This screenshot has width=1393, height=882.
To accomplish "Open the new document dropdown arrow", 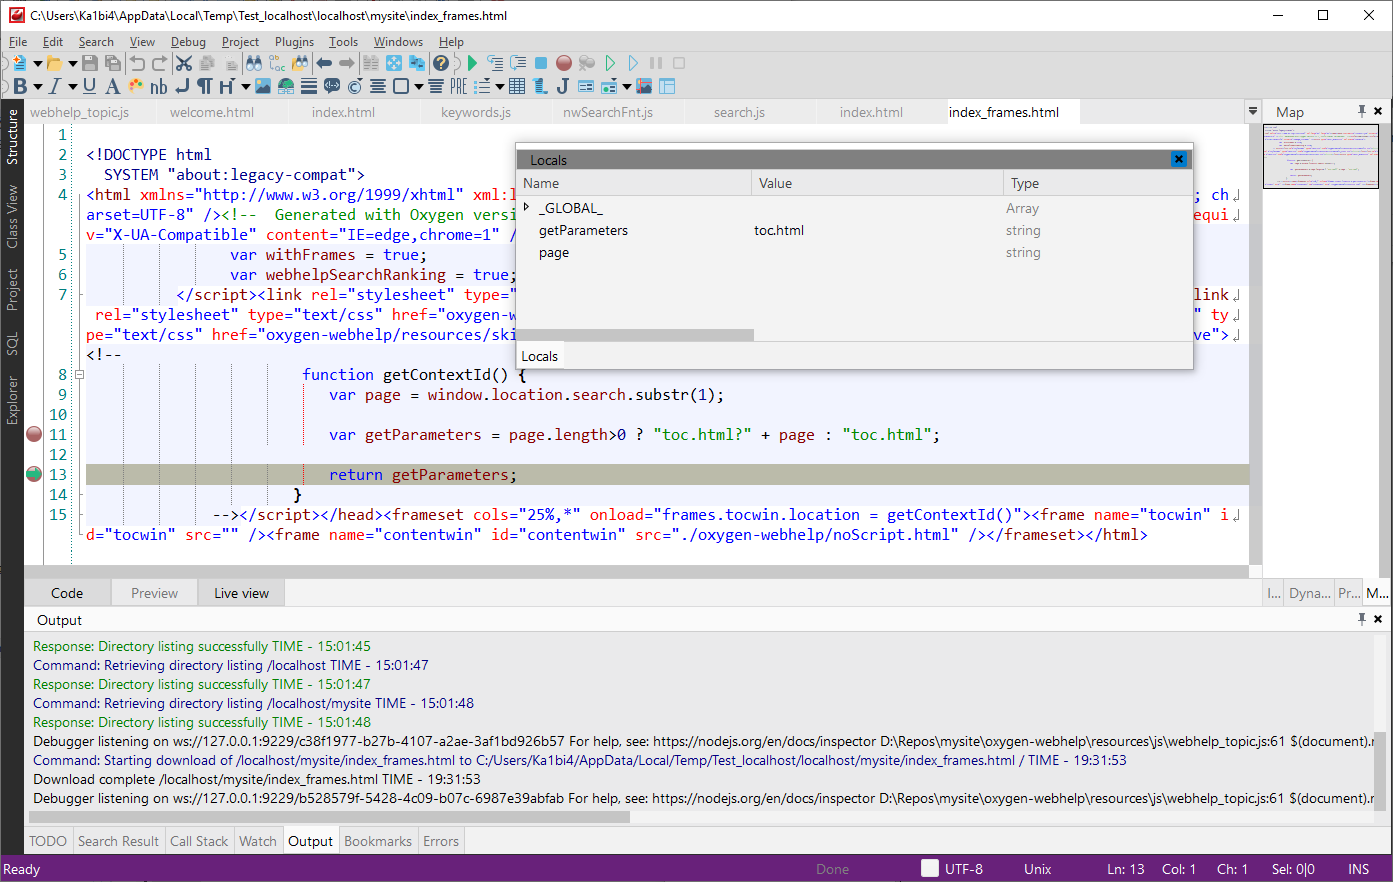I will coord(37,63).
